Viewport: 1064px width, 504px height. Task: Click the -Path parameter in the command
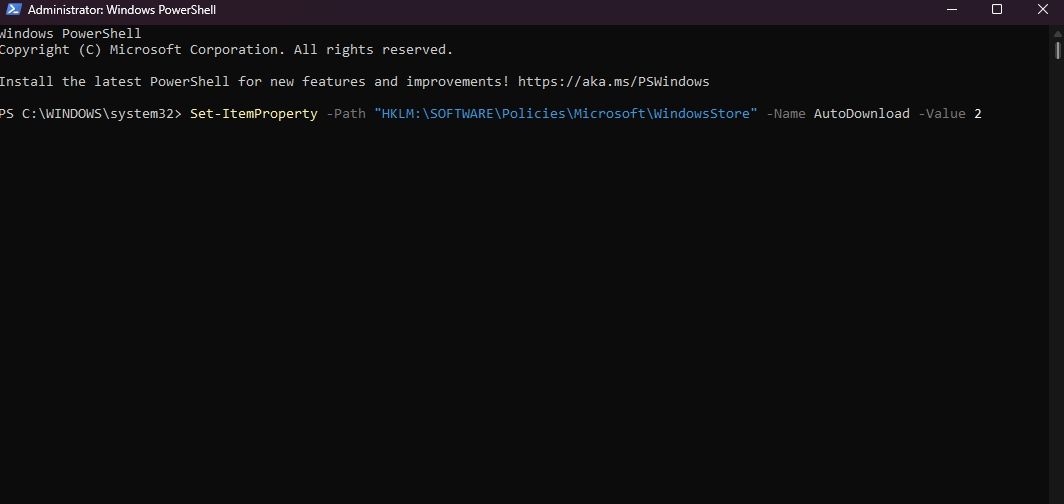[346, 114]
